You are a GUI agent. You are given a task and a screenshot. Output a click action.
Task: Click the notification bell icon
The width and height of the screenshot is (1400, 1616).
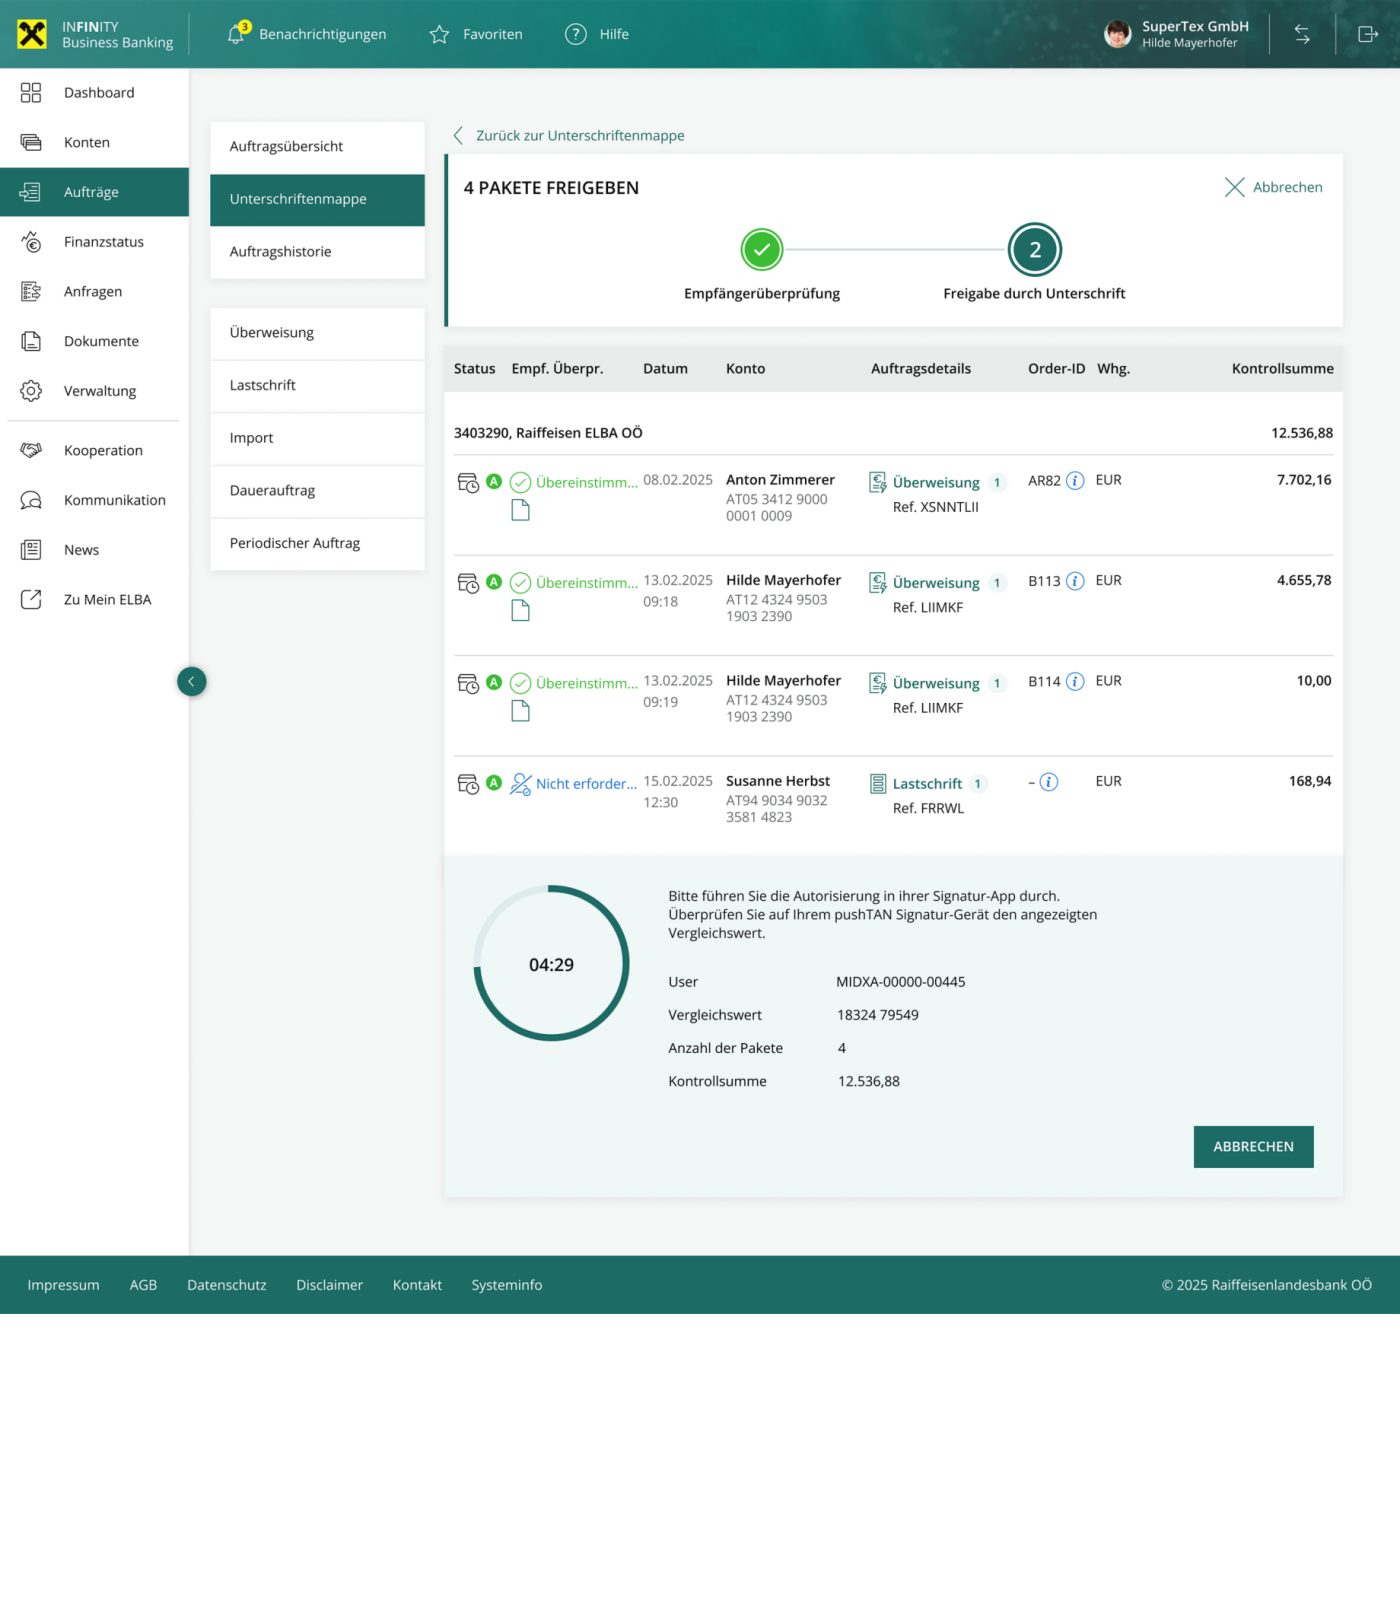click(x=237, y=34)
